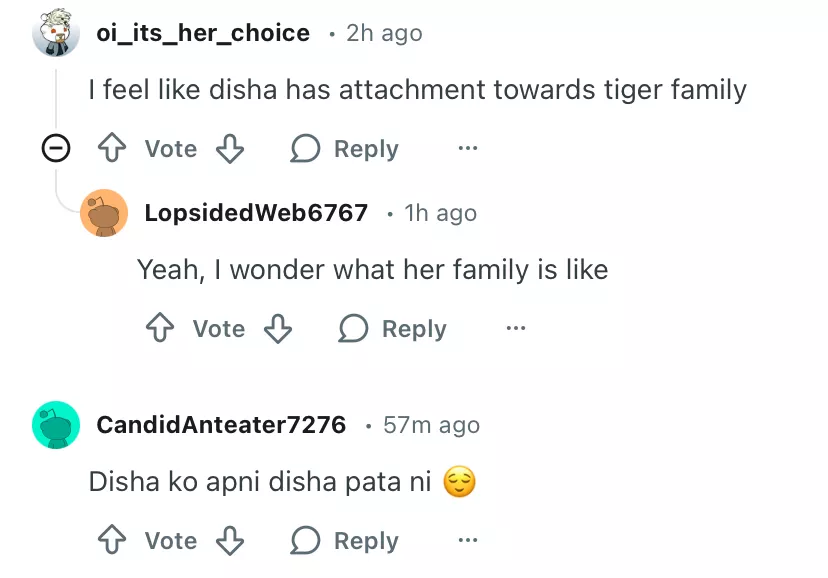Downvote LopsidedWeb6767's reply about her family

pos(278,329)
